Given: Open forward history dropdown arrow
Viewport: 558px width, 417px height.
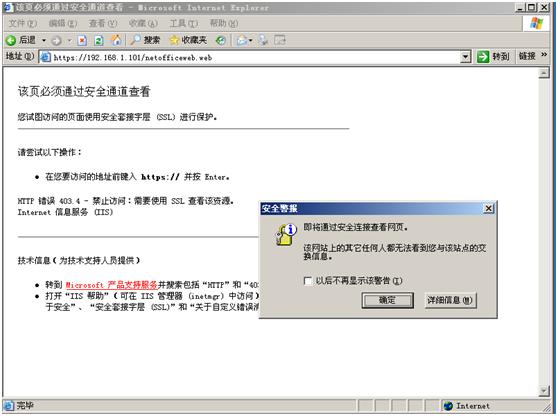Looking at the screenshot, I should [69, 41].
